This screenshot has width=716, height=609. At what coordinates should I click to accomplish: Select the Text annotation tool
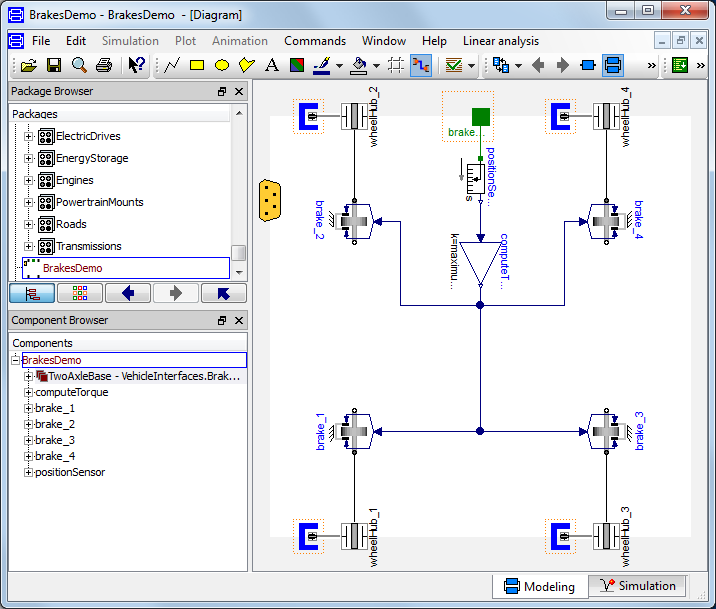point(271,66)
